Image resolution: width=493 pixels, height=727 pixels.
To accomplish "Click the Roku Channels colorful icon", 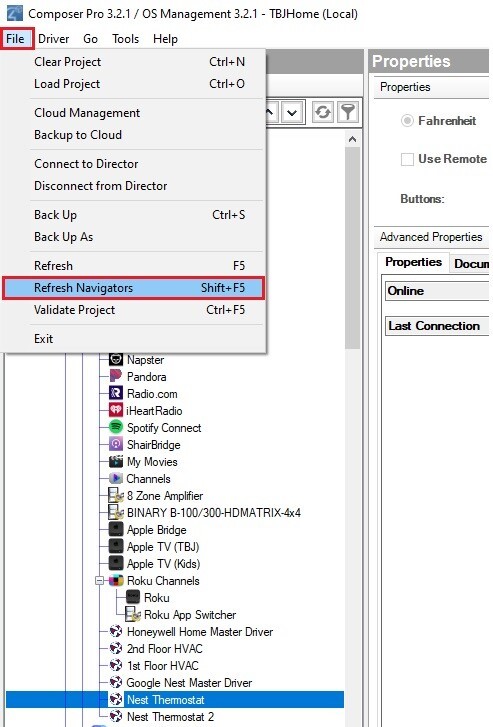I will (115, 580).
